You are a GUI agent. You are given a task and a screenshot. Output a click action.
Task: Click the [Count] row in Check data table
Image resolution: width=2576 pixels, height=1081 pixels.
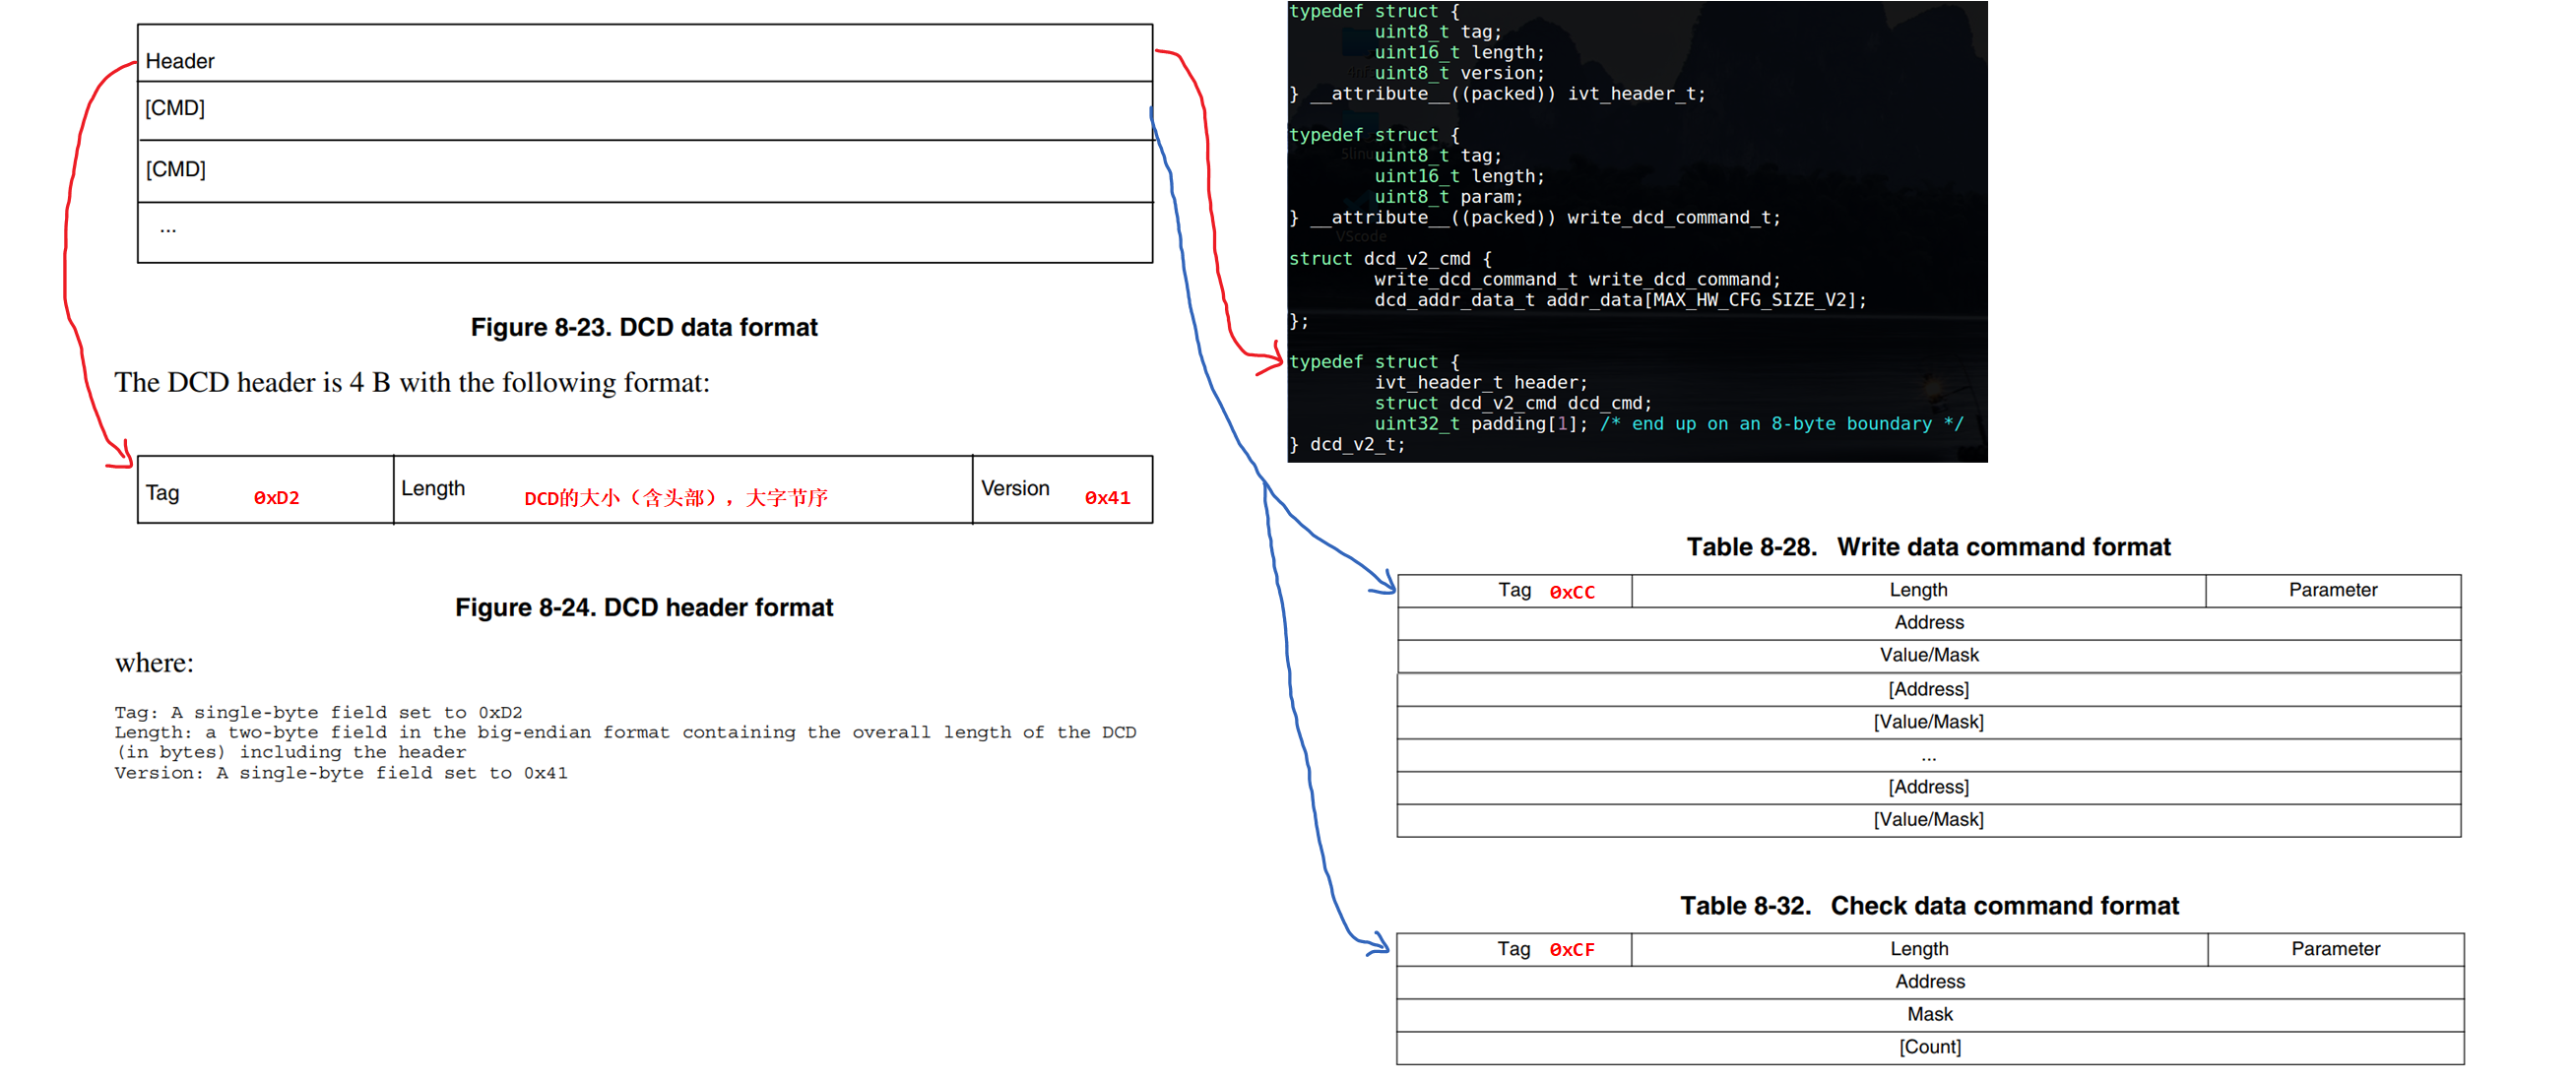[1929, 1047]
